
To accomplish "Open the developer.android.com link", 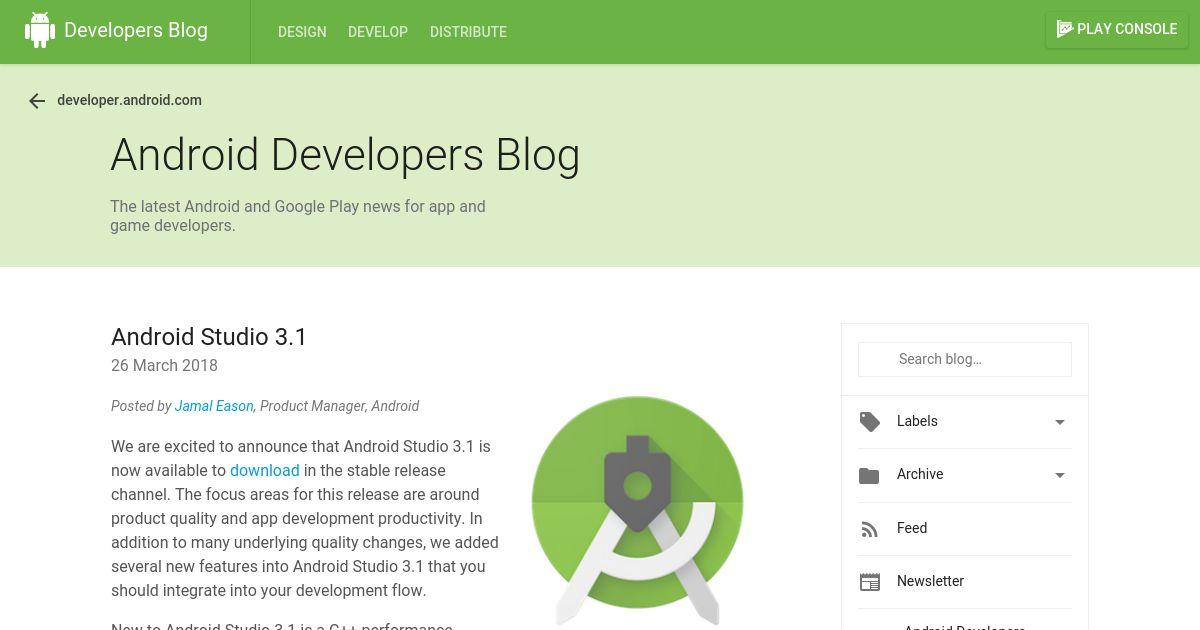I will click(x=130, y=100).
